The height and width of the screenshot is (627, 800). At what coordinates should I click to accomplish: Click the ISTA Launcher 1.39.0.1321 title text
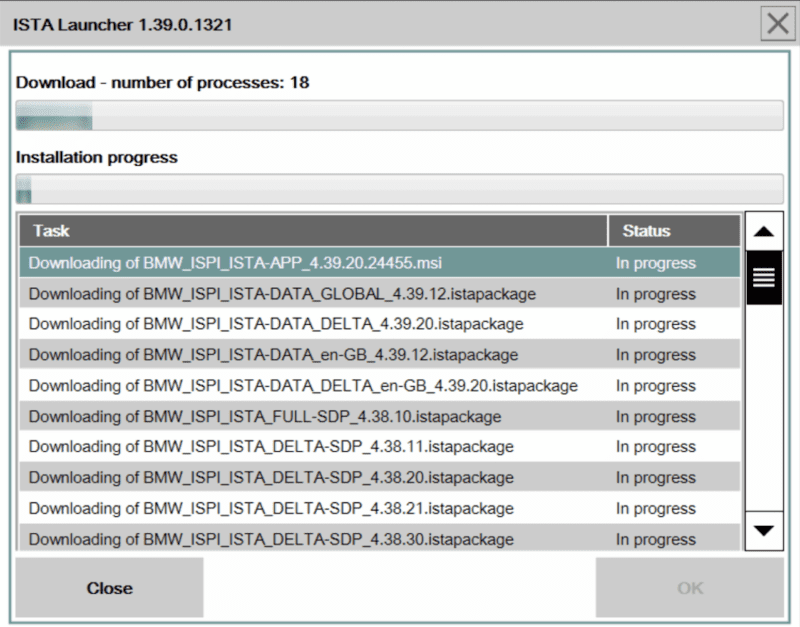coord(122,24)
